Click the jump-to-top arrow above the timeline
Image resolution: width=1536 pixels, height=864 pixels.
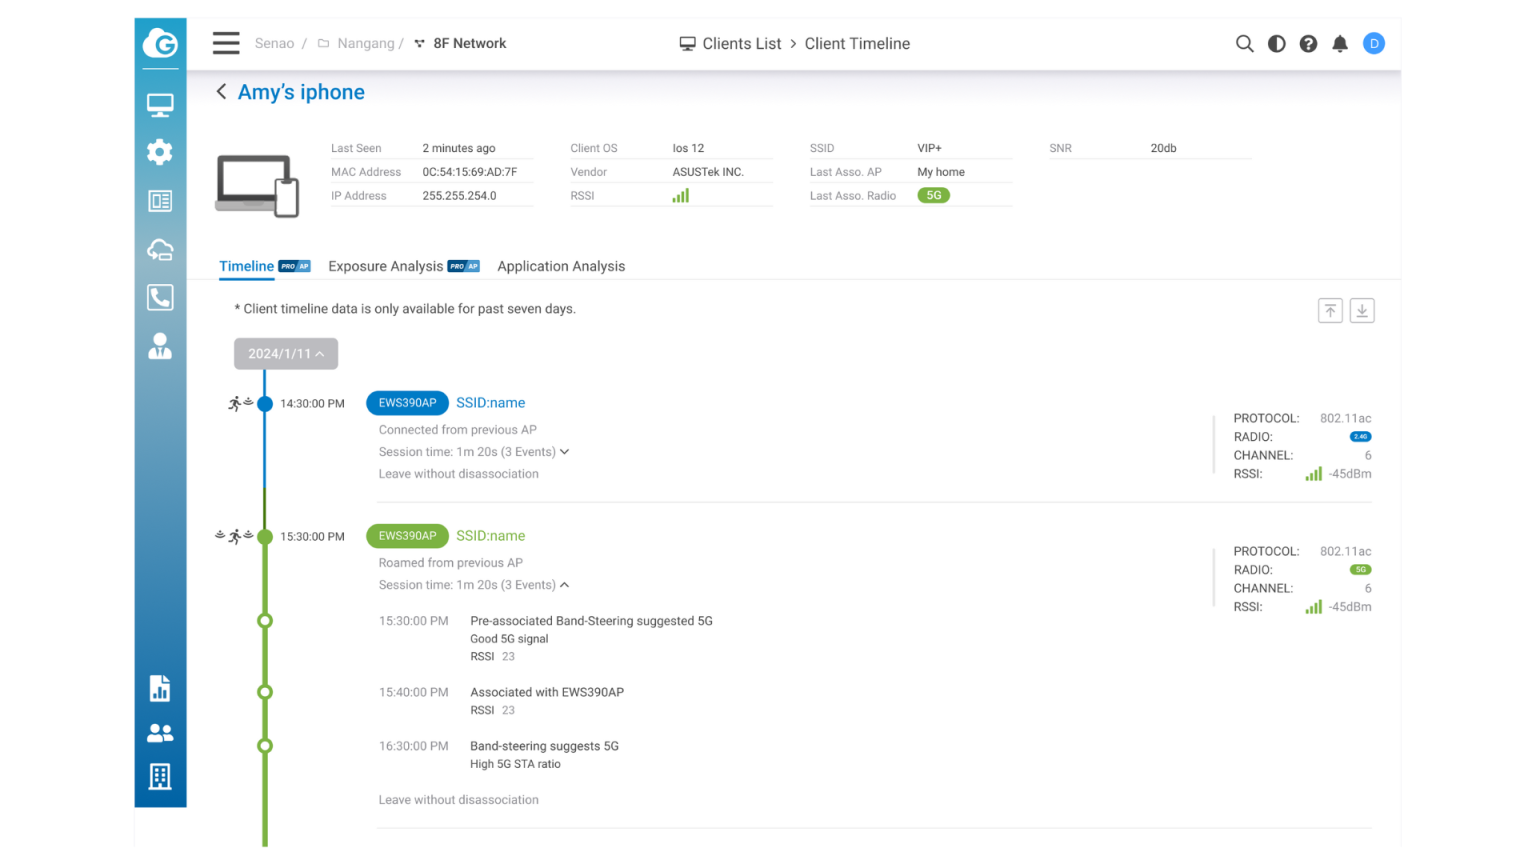pyautogui.click(x=1330, y=310)
